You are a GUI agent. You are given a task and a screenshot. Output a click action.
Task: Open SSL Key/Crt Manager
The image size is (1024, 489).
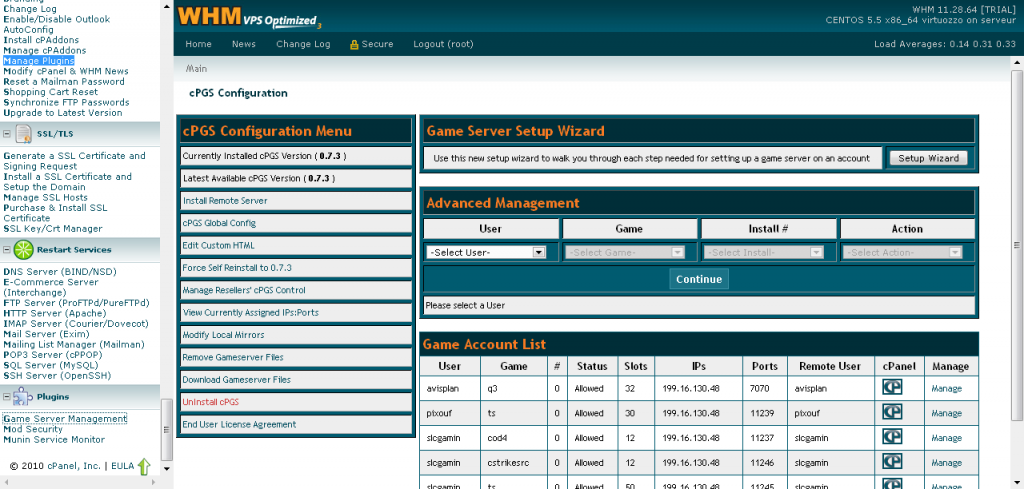tap(53, 229)
